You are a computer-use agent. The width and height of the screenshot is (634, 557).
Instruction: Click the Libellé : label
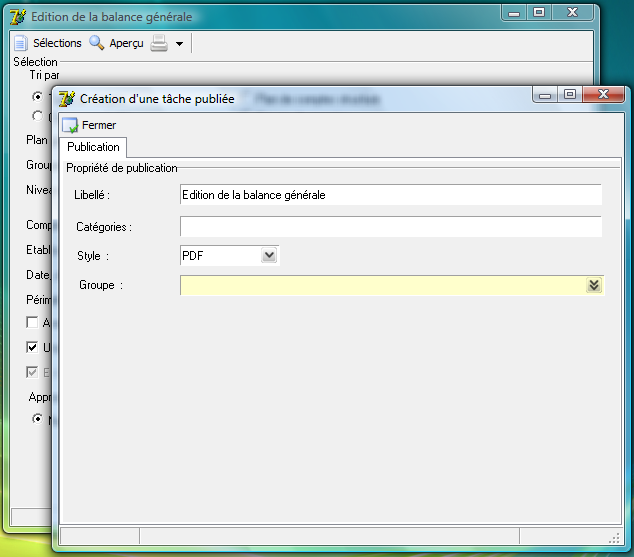pyautogui.click(x=92, y=195)
